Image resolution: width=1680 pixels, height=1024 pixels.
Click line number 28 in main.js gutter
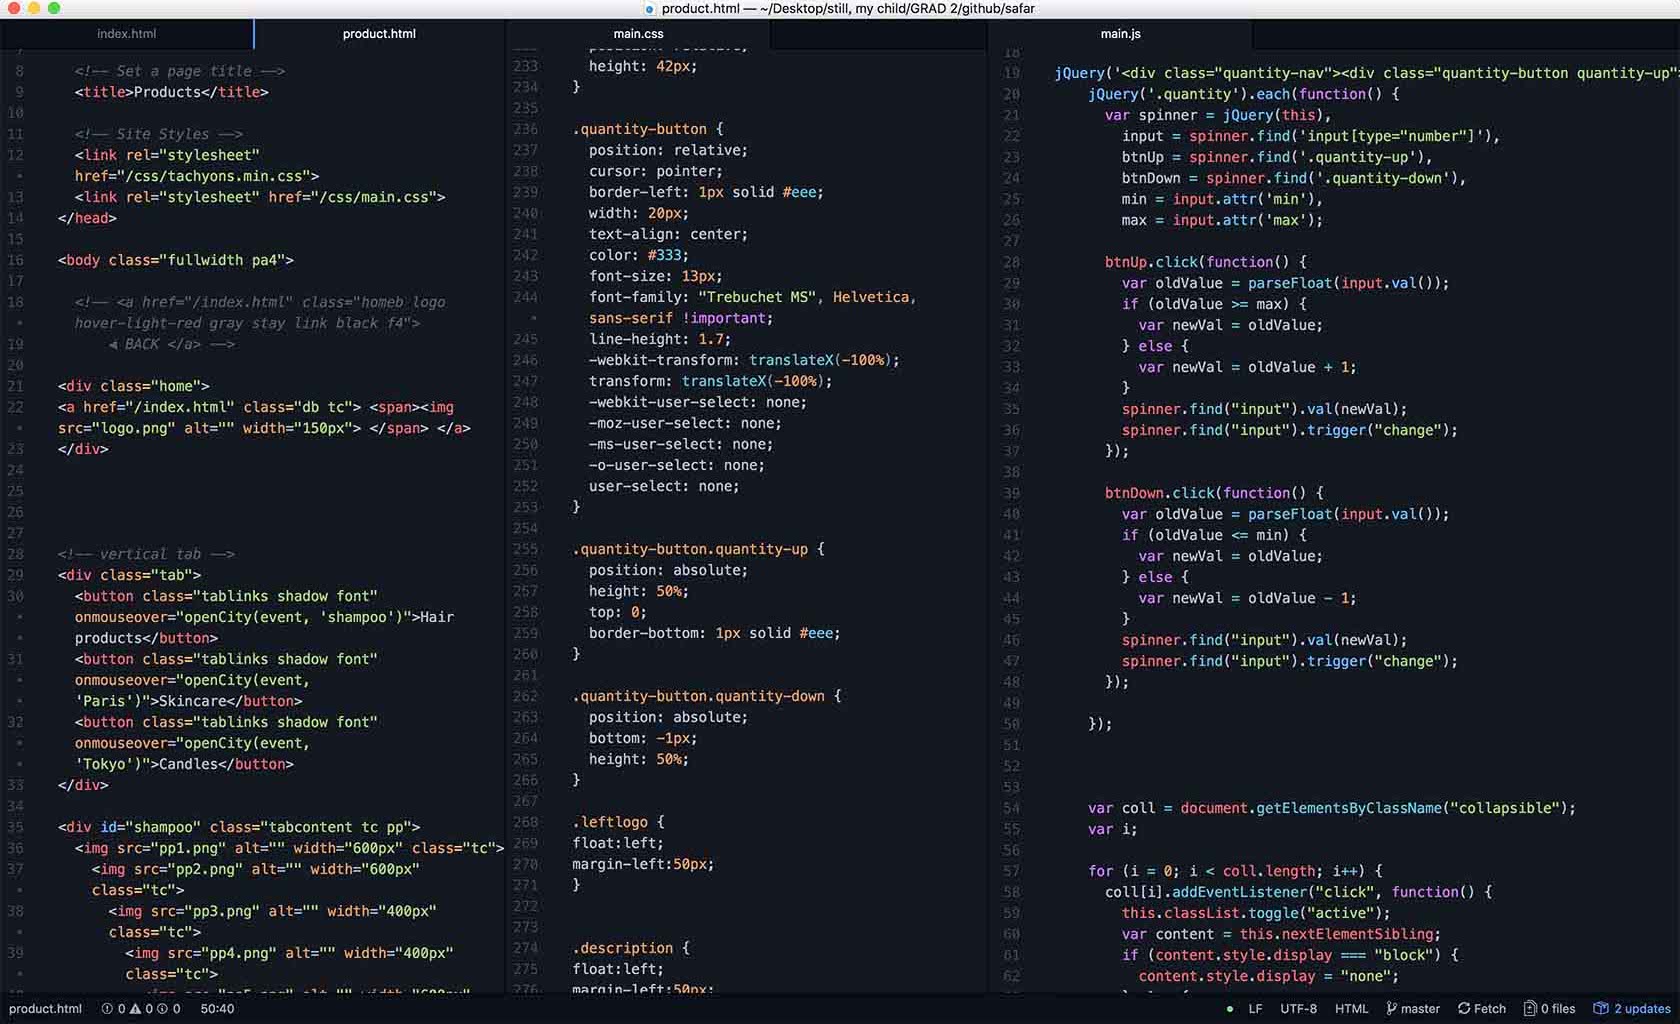(1011, 262)
